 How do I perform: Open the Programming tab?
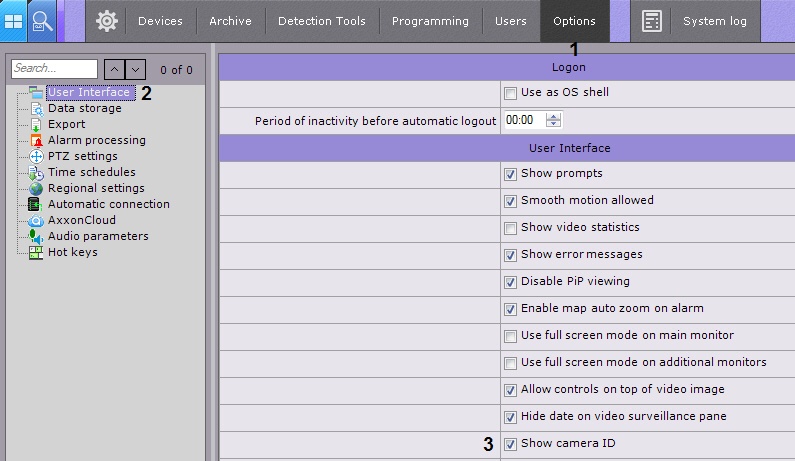[430, 21]
